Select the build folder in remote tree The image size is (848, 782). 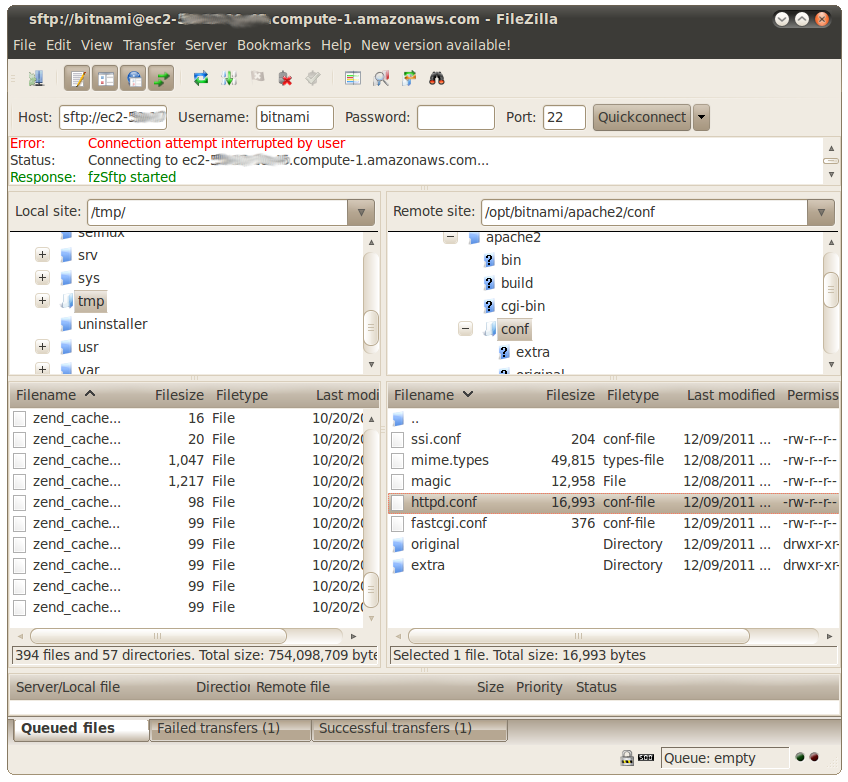[x=516, y=283]
